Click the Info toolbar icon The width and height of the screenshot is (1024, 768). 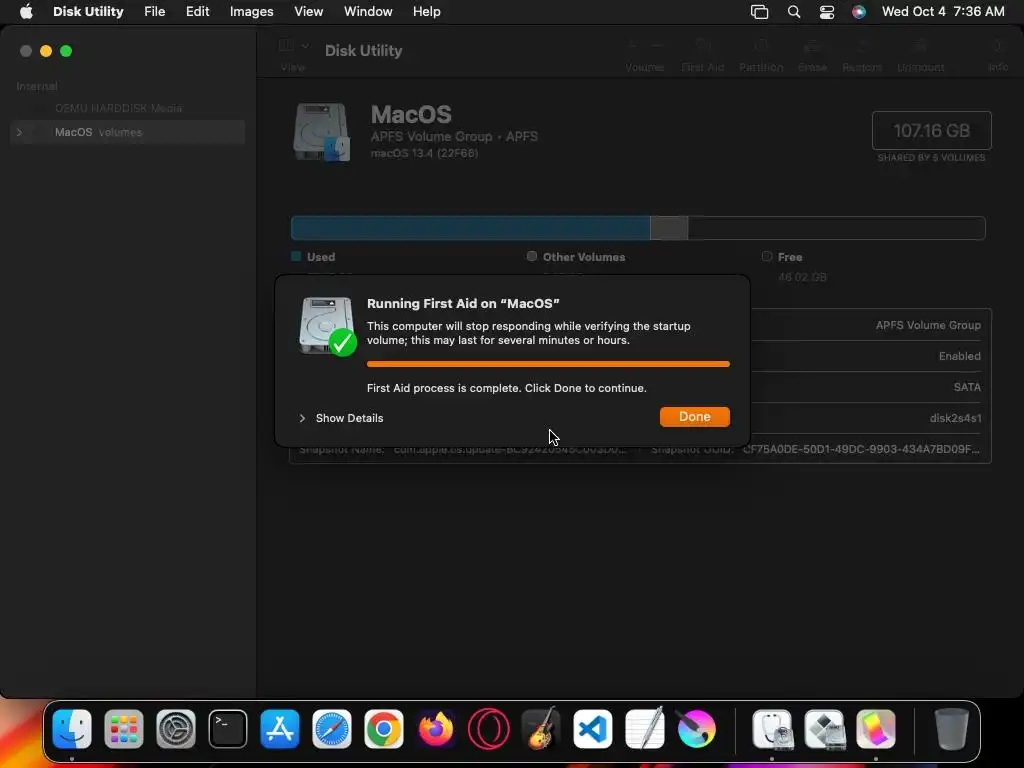click(x=997, y=46)
